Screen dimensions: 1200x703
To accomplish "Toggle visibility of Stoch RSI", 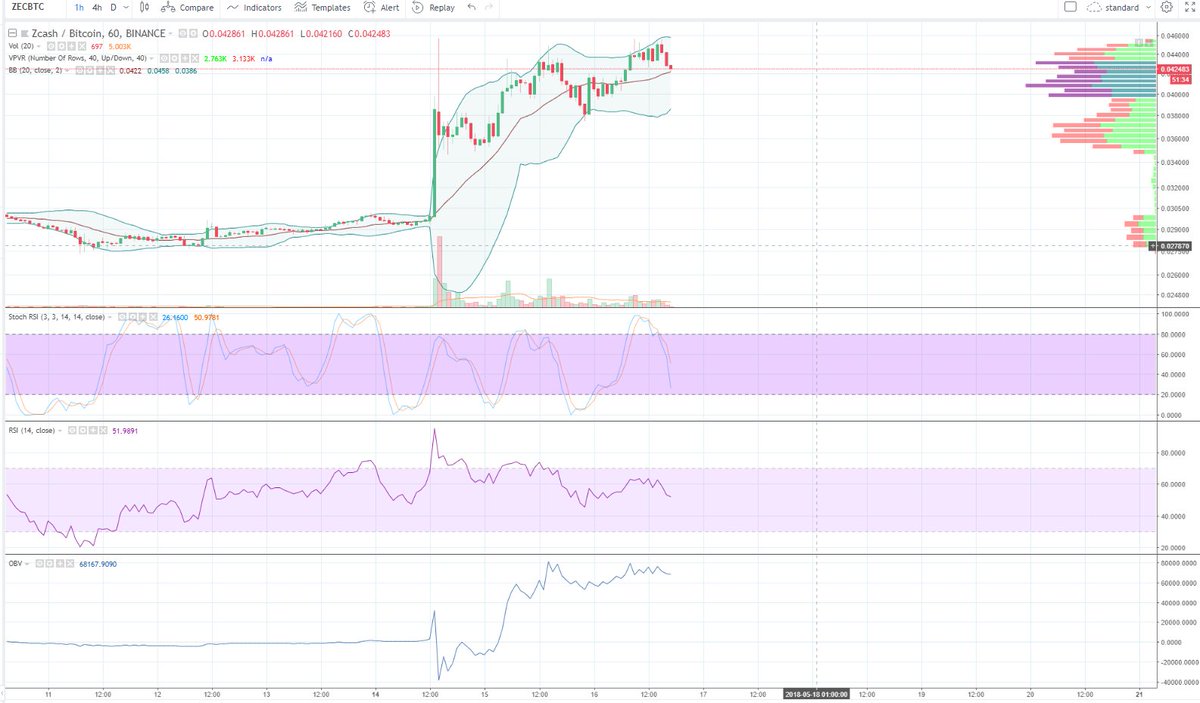I will (122, 317).
